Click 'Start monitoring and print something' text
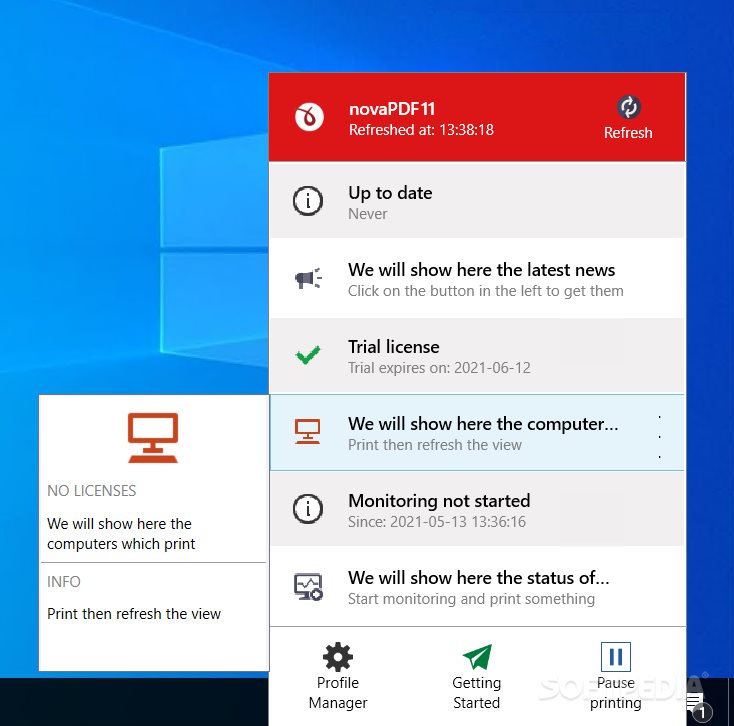Screen dimensions: 734x726 pyautogui.click(x=471, y=599)
